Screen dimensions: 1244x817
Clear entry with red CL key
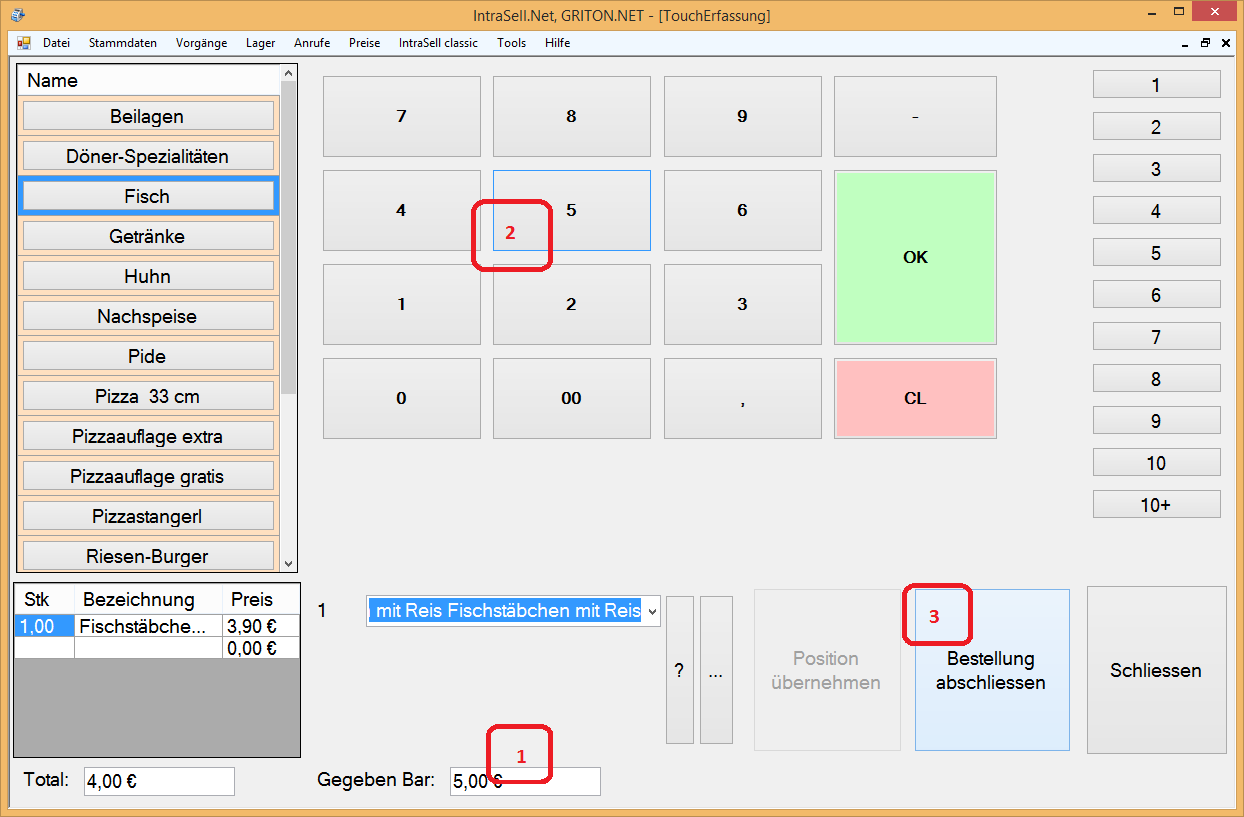point(915,398)
